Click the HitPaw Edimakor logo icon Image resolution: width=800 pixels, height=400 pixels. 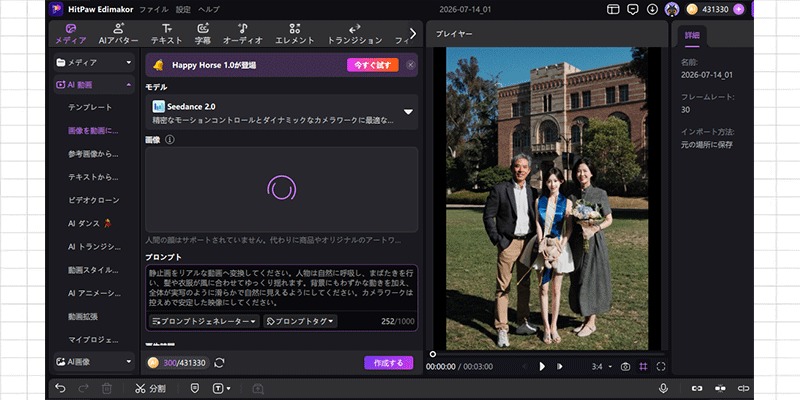pyautogui.click(x=57, y=9)
